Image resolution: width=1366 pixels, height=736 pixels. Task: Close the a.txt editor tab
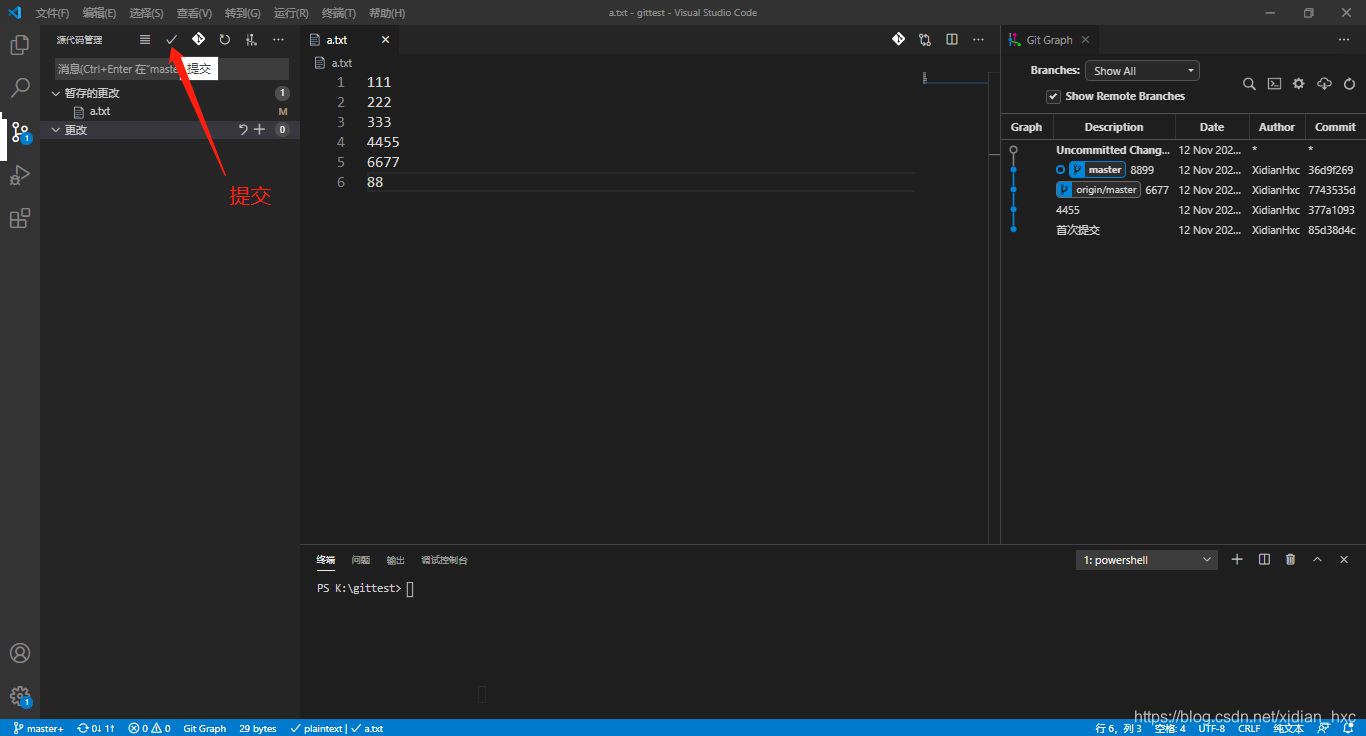click(385, 40)
